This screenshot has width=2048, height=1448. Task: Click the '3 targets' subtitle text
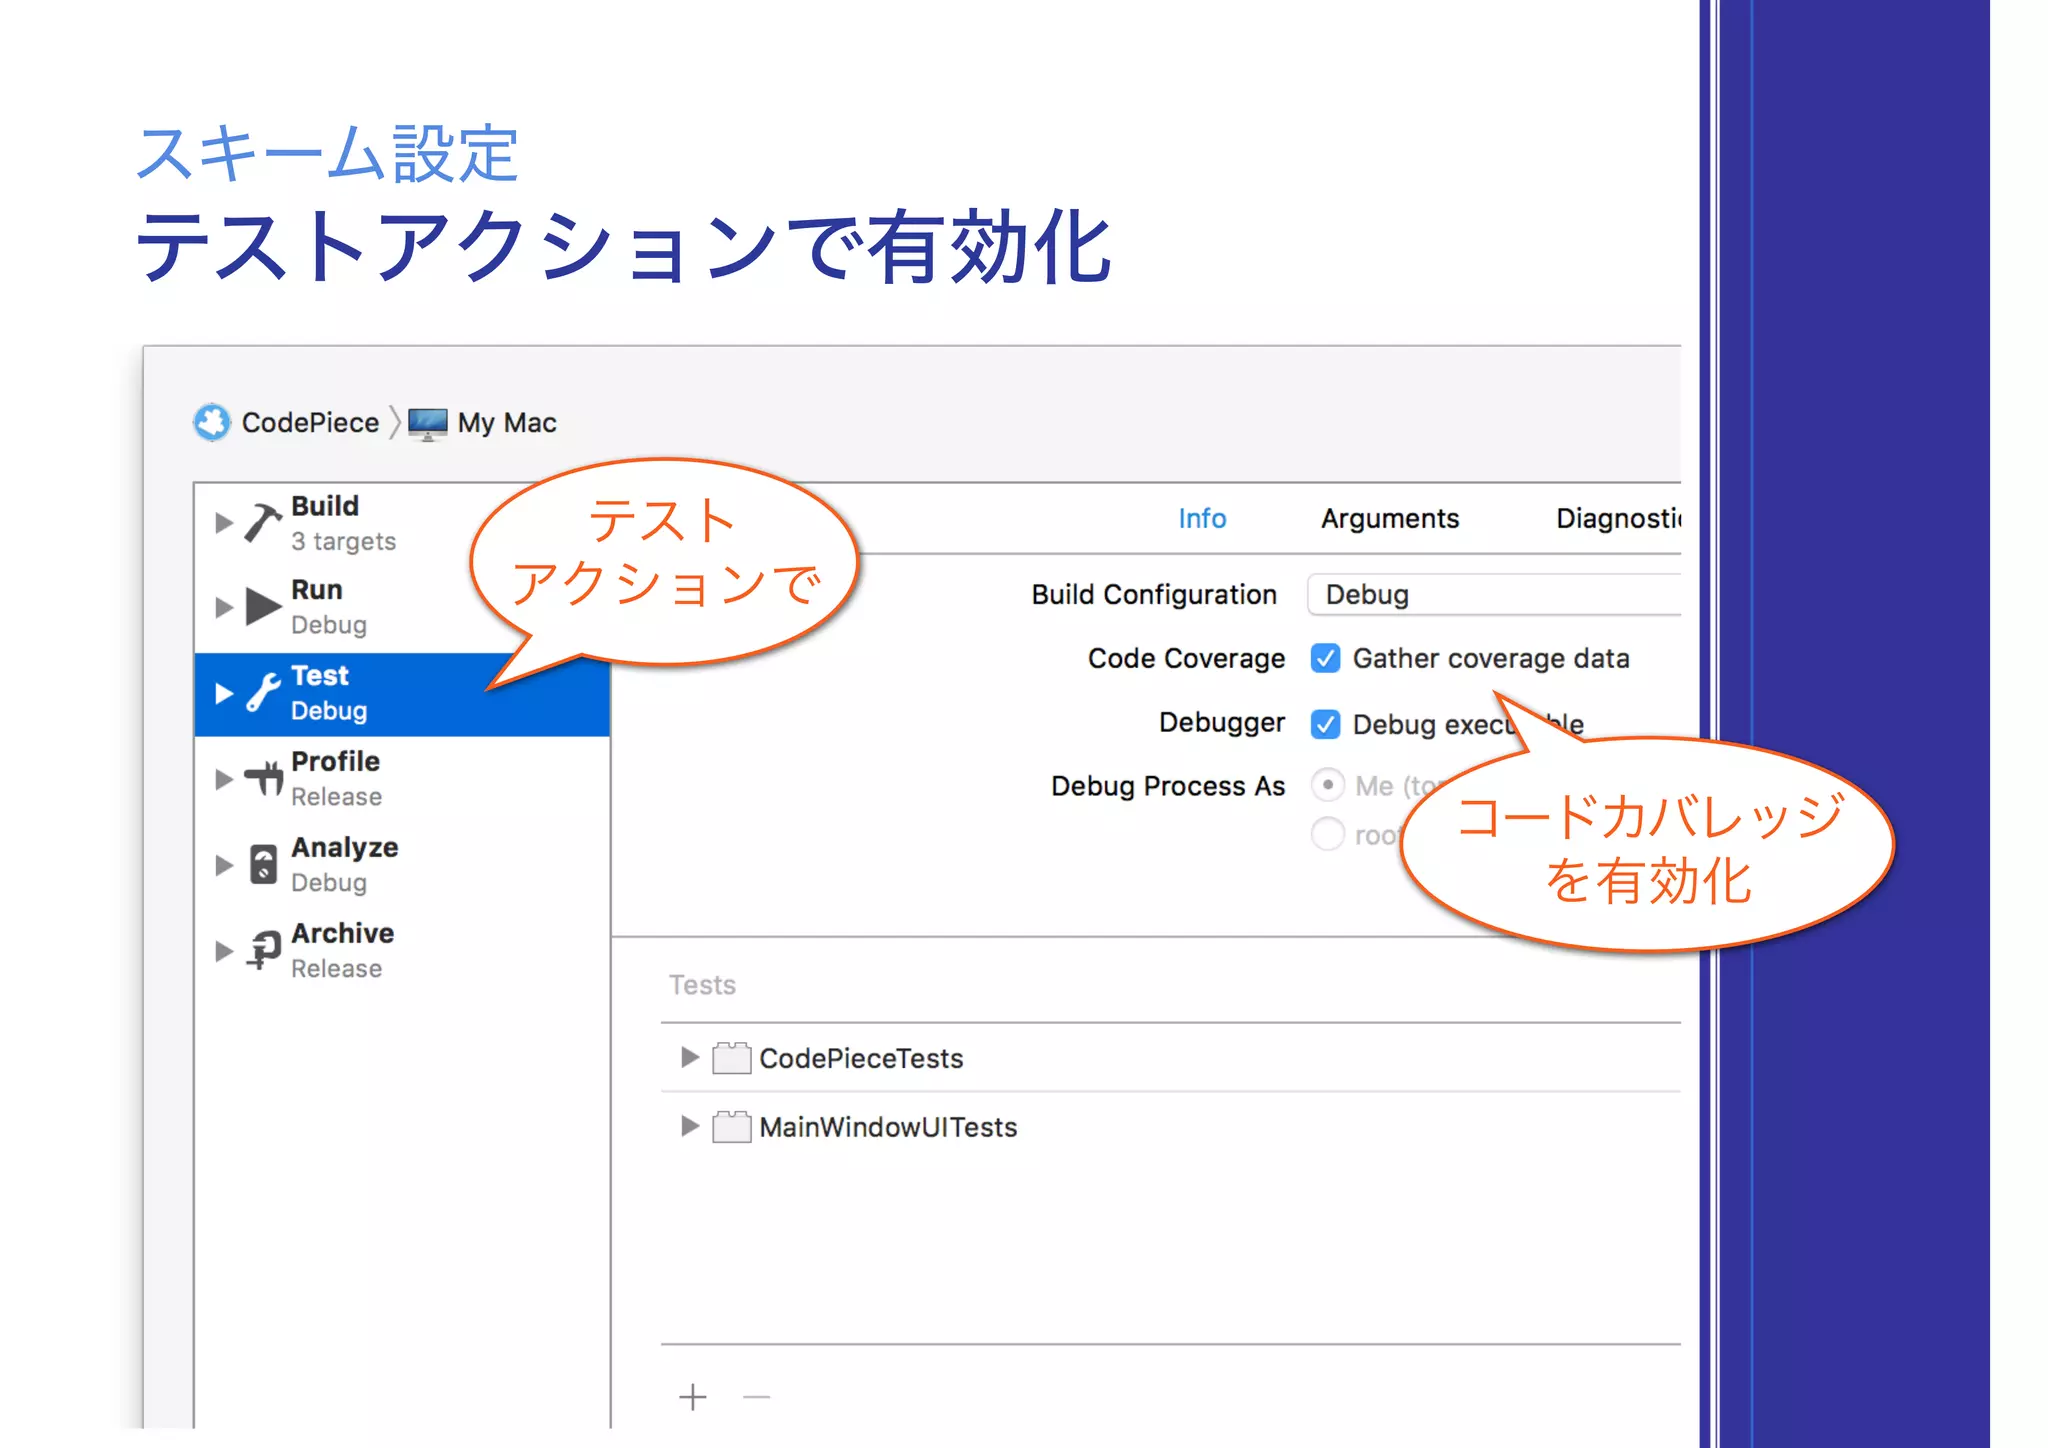point(343,541)
